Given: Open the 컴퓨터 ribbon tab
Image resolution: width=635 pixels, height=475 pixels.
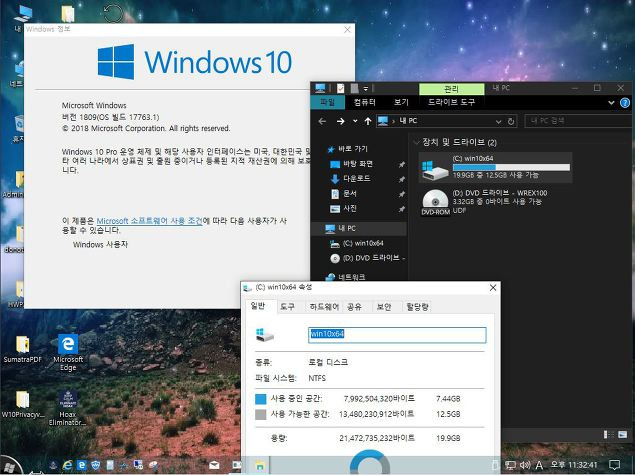Looking at the screenshot, I should click(x=364, y=102).
